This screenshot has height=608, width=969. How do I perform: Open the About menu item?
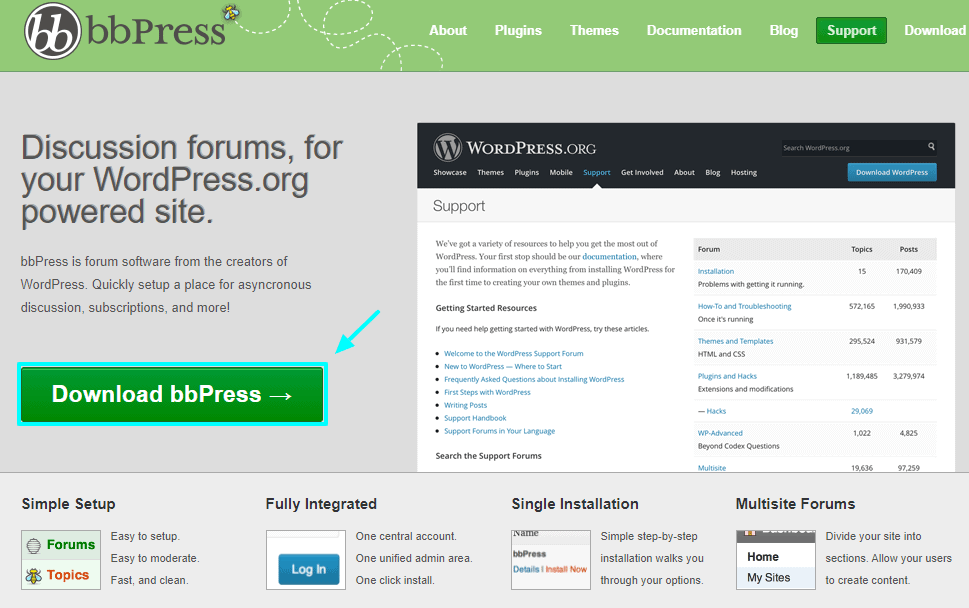[448, 30]
